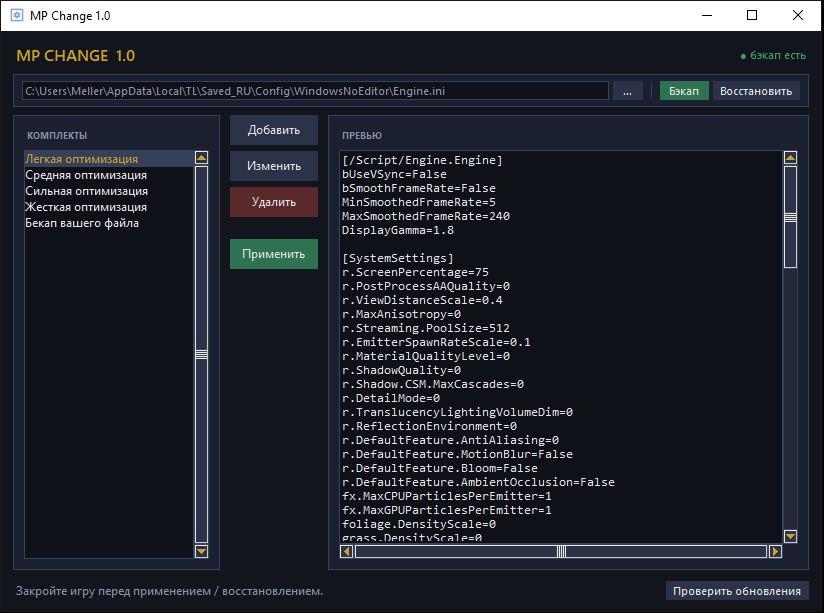Click the [SystemSettings] section line
Screen dimensions: 824x613
(398, 258)
